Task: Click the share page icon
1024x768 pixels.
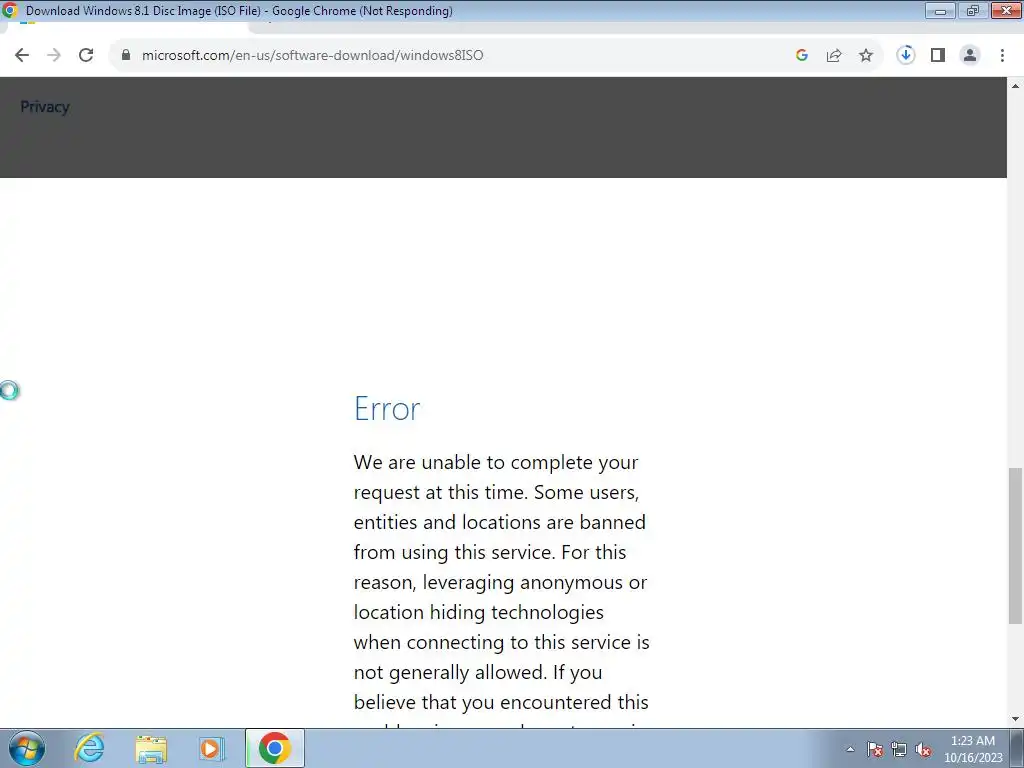Action: click(834, 56)
